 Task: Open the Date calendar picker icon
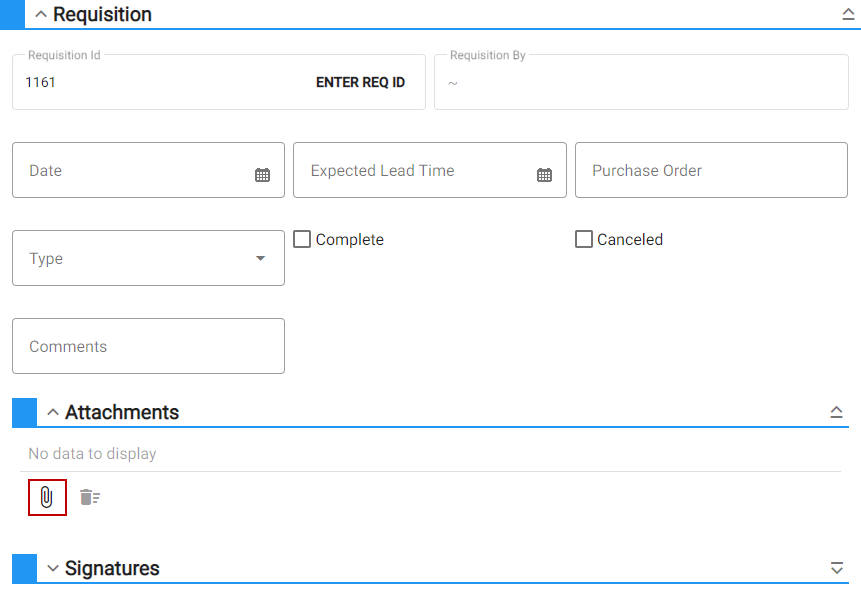(262, 175)
